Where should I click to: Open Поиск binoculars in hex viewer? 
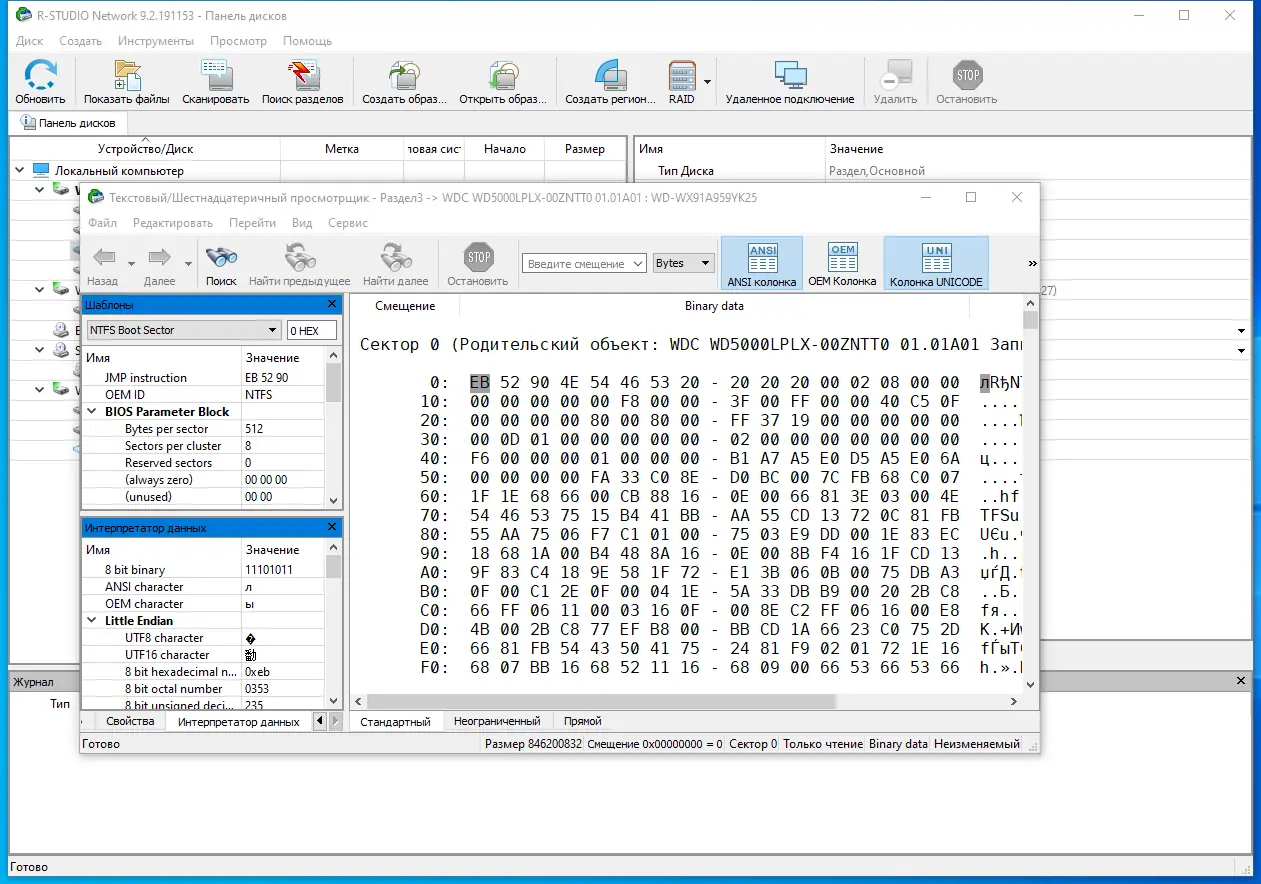click(x=221, y=257)
